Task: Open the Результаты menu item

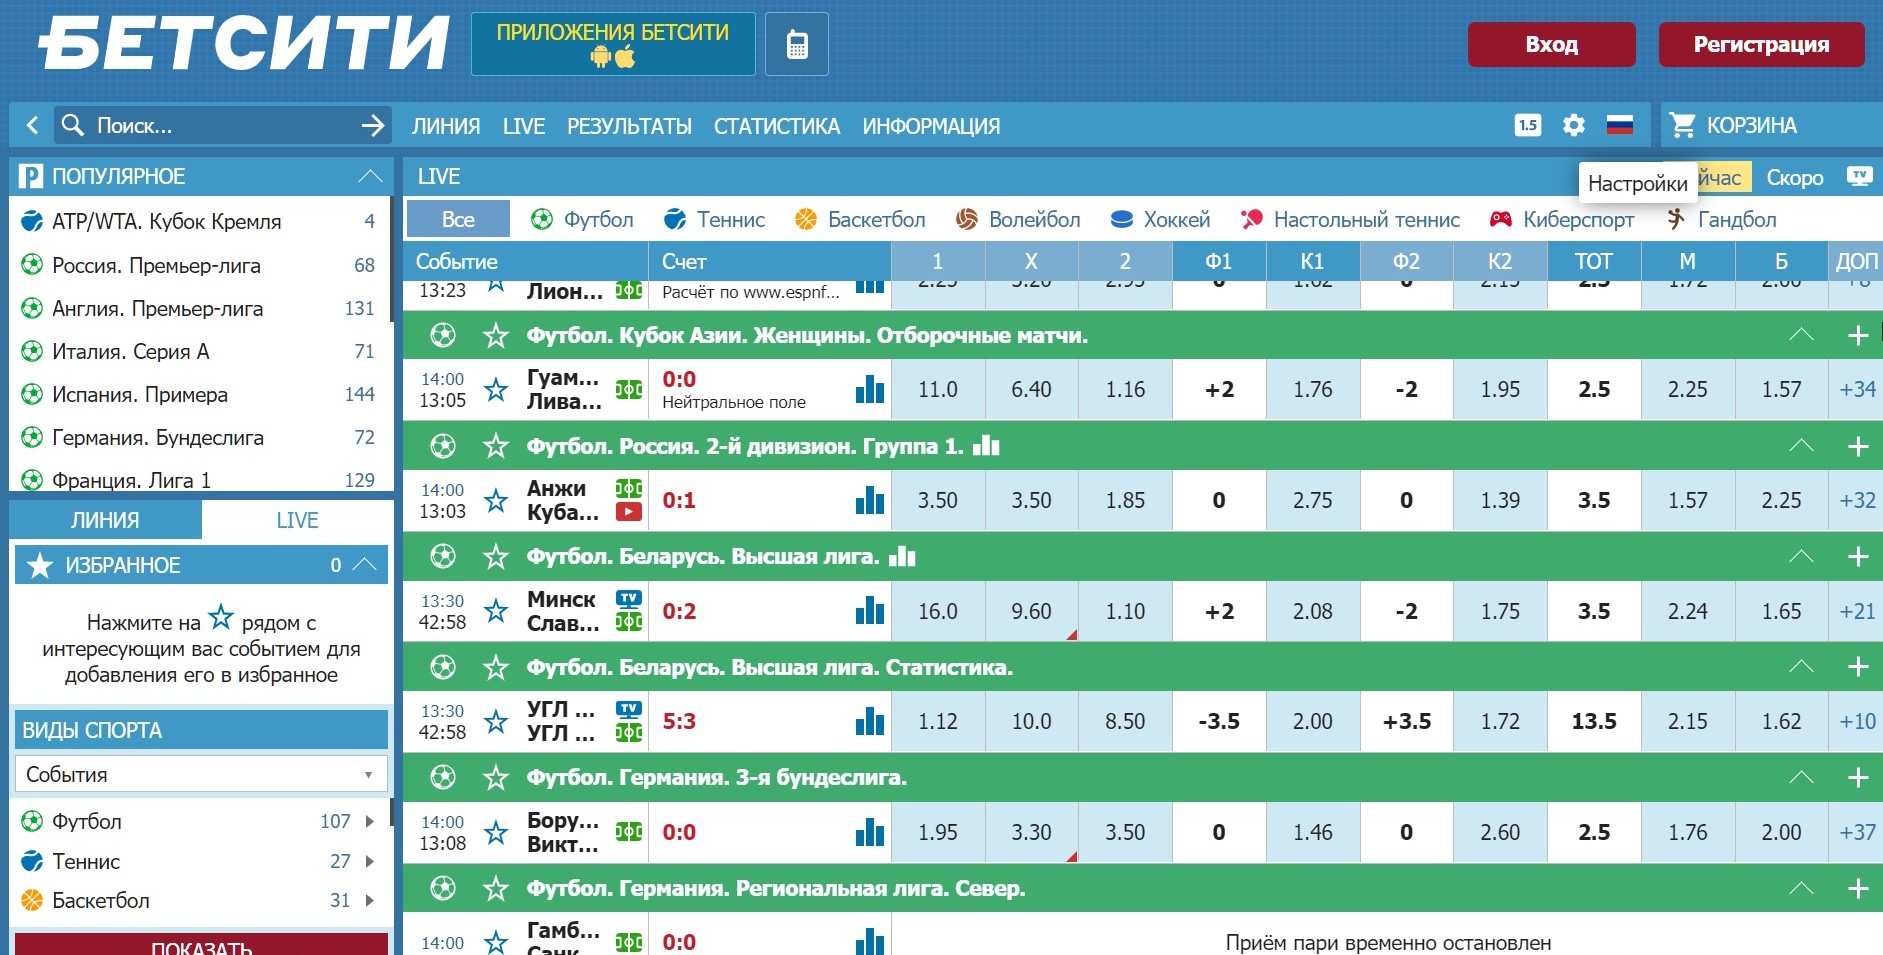Action: [629, 126]
